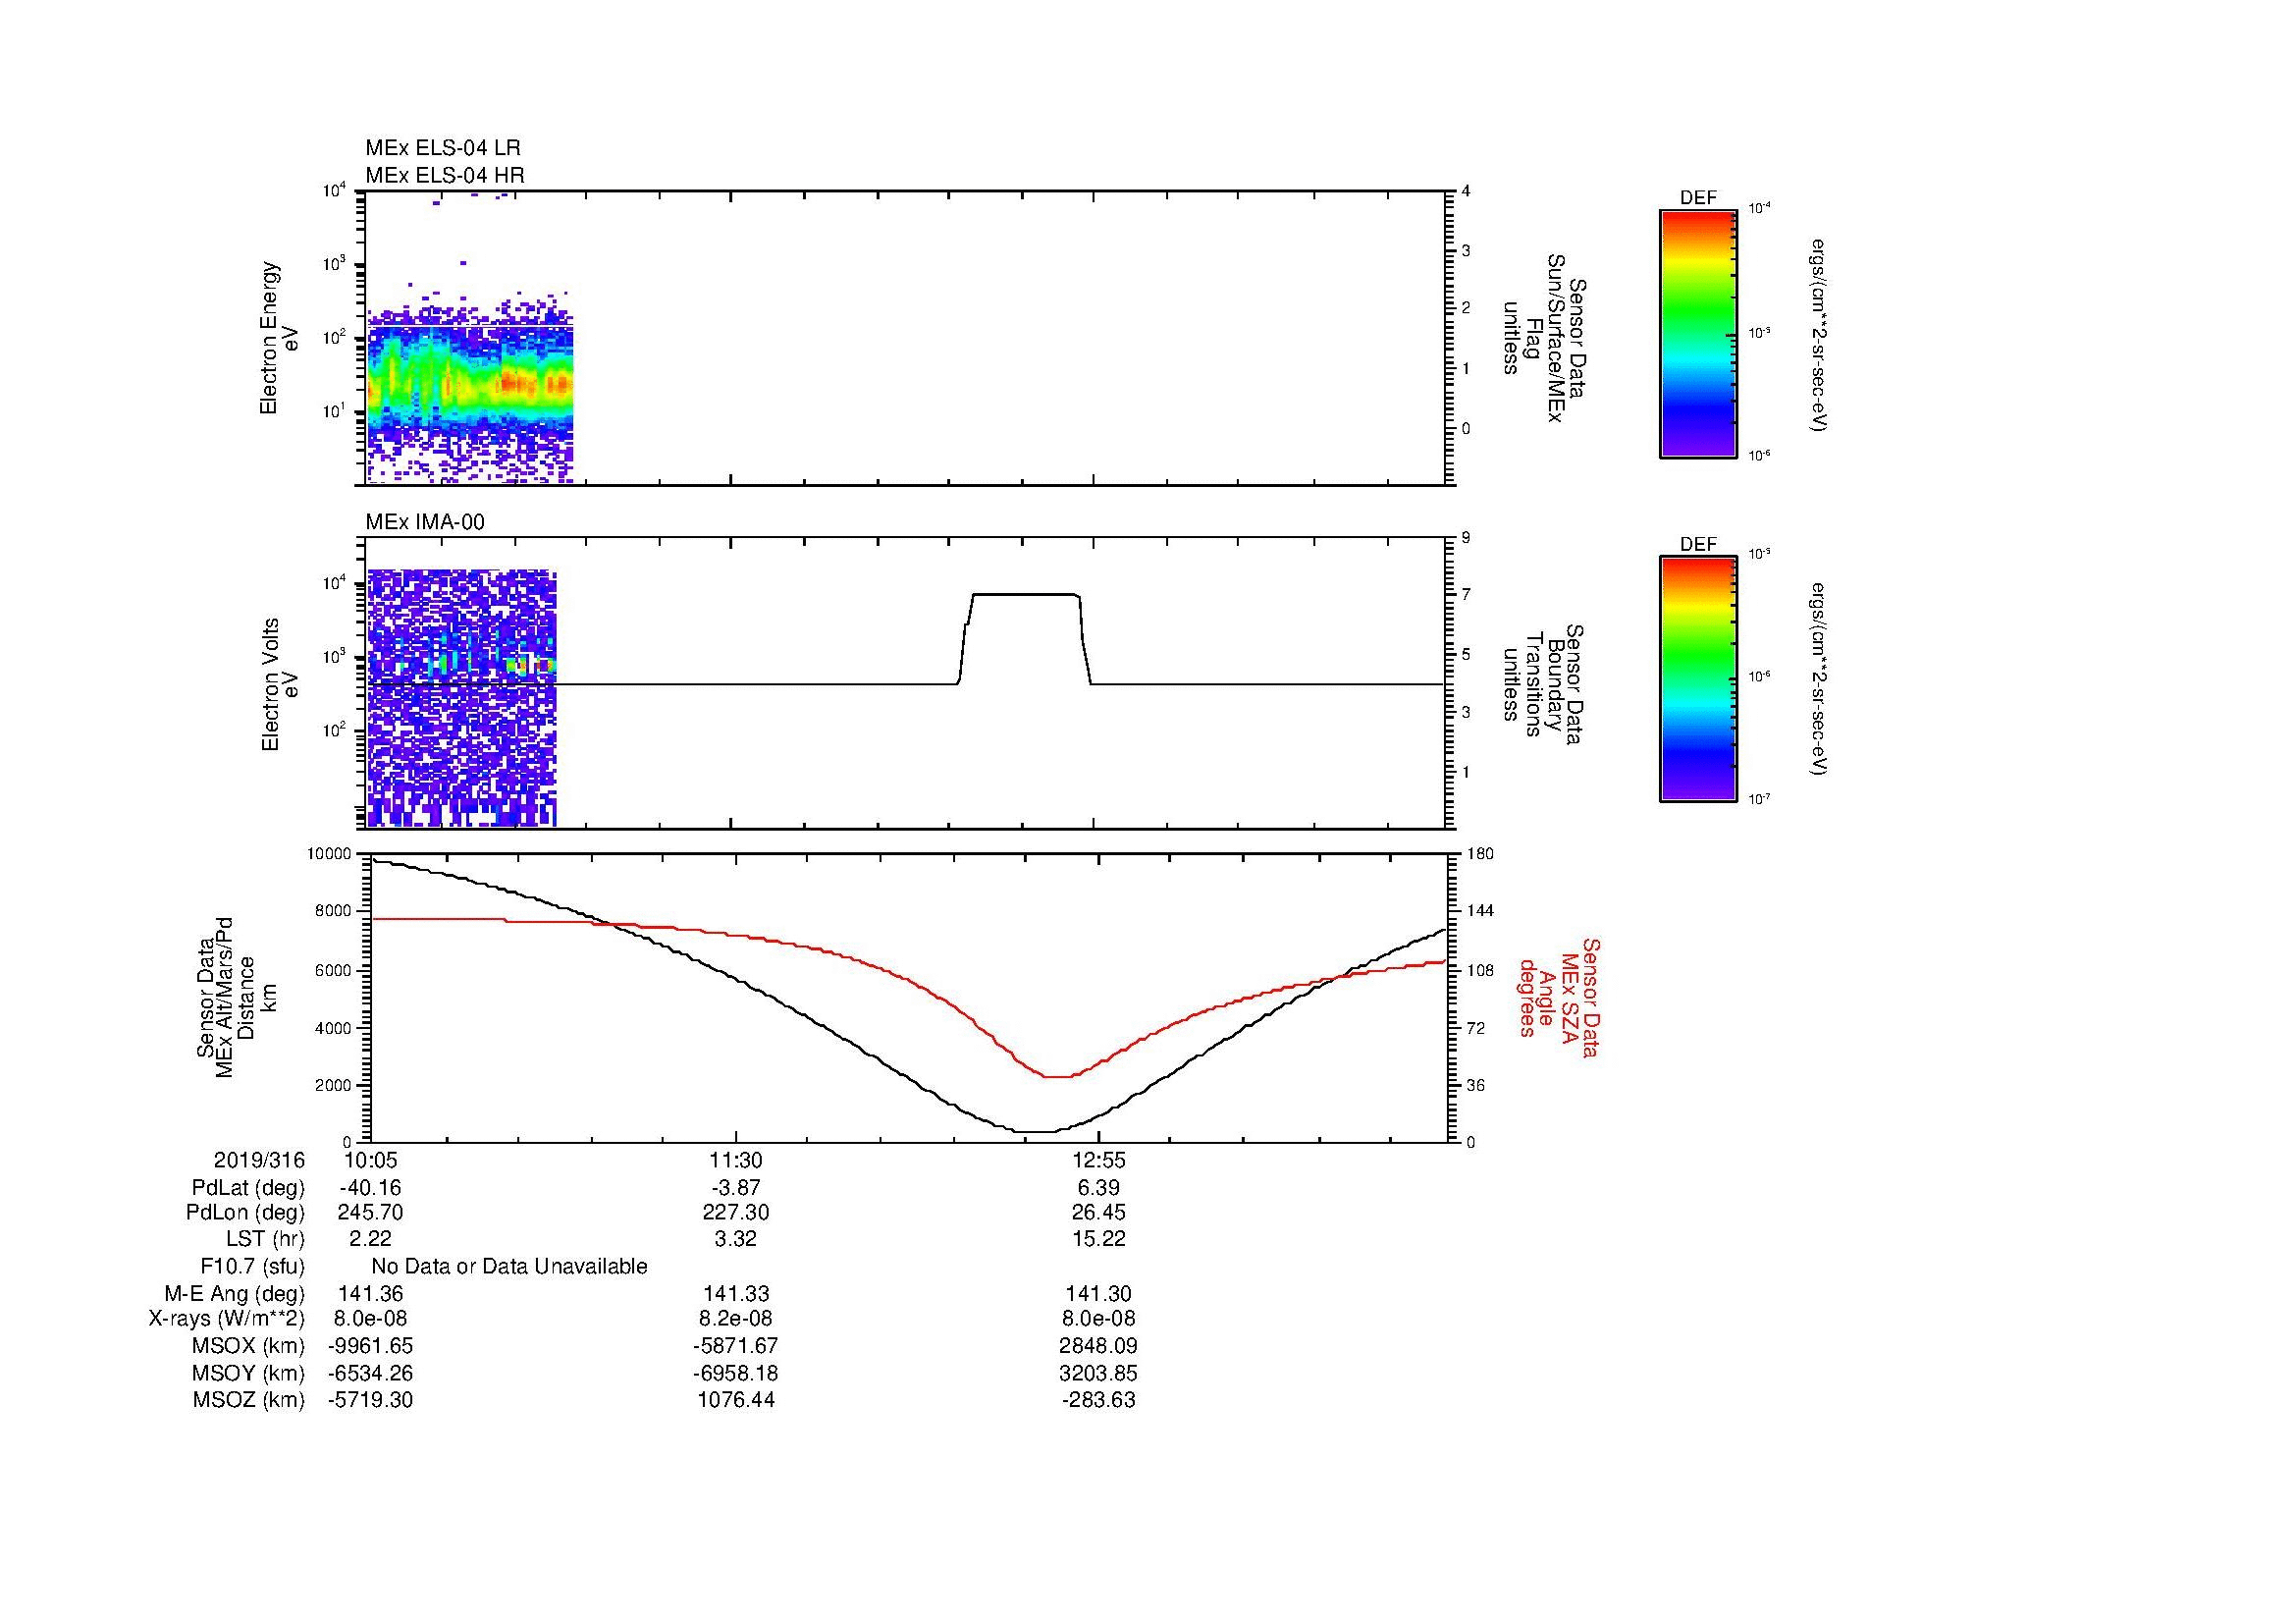Screen dimensions: 2296x1623
Task: Click MSOZ value -5719.30
Action: (370, 1400)
